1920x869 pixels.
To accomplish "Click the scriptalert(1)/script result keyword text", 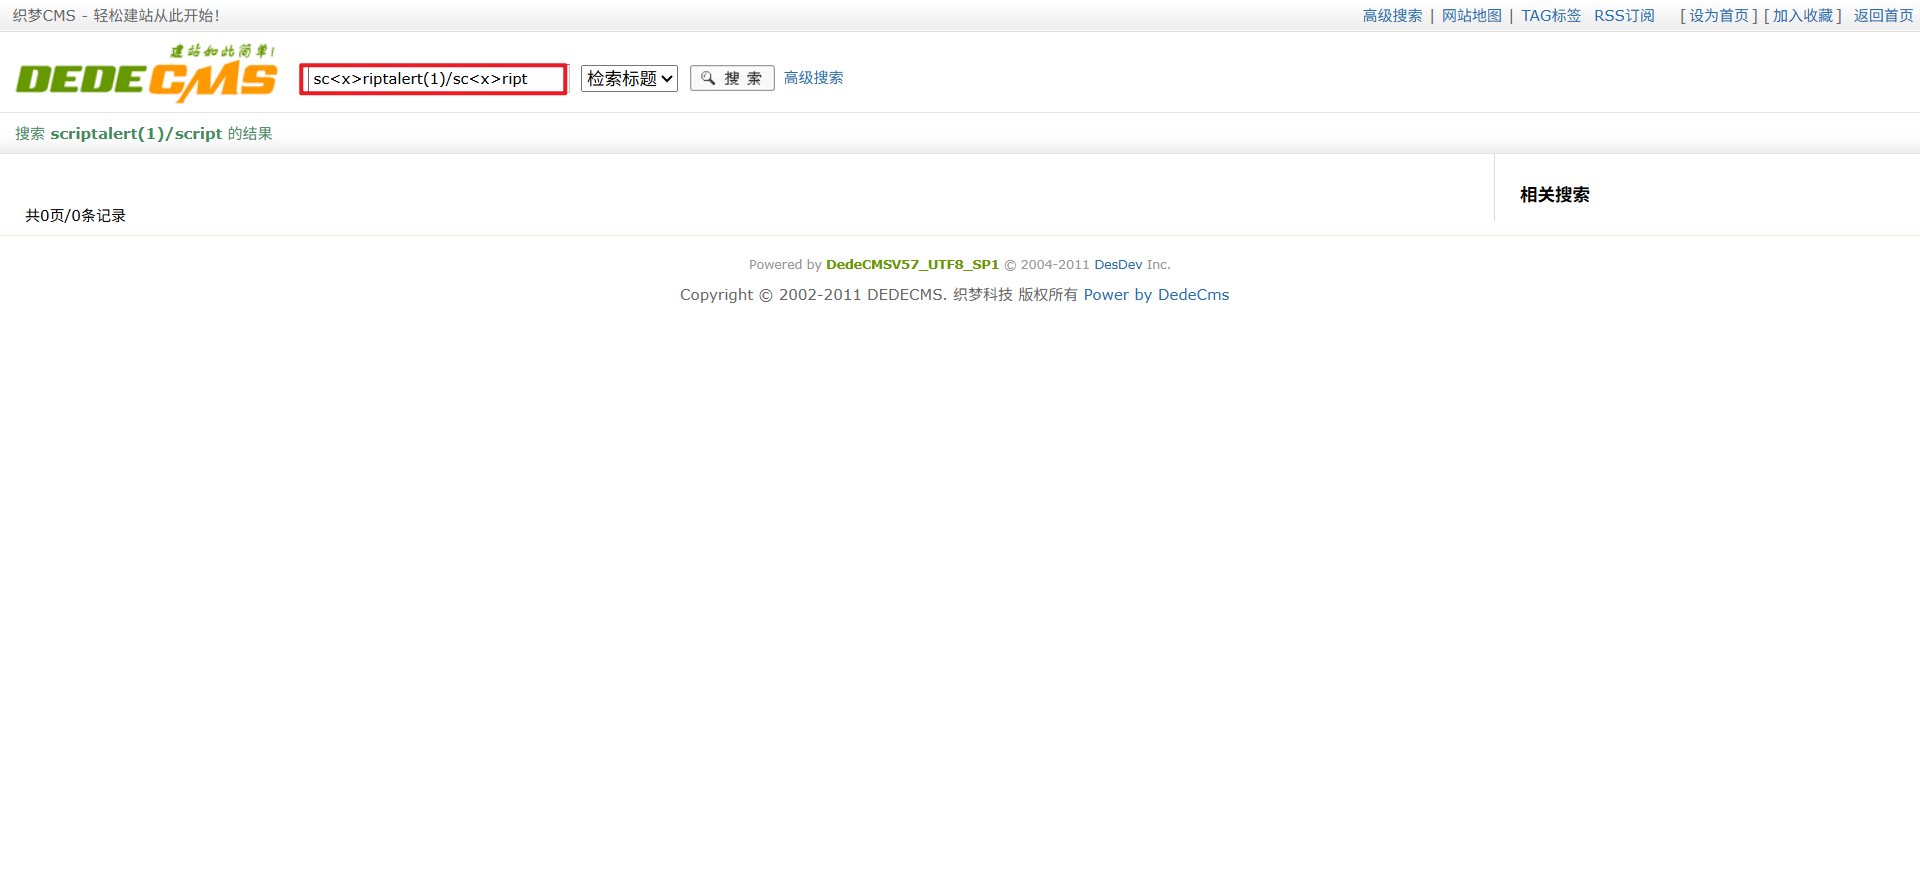I will 136,134.
